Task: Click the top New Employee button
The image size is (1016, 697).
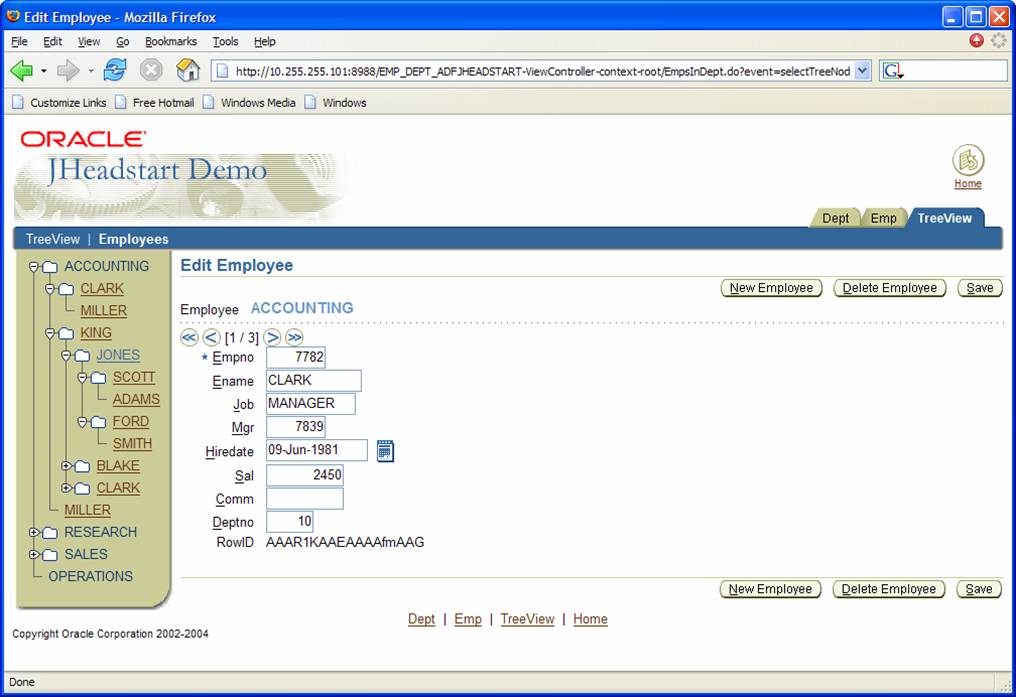Action: pyautogui.click(x=770, y=288)
